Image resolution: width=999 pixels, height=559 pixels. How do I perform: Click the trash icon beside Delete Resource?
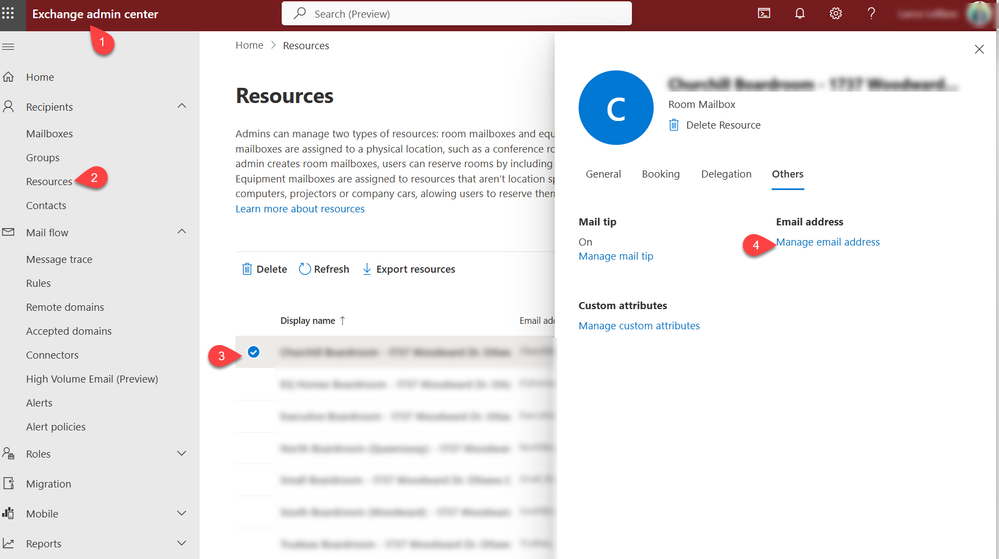click(673, 125)
